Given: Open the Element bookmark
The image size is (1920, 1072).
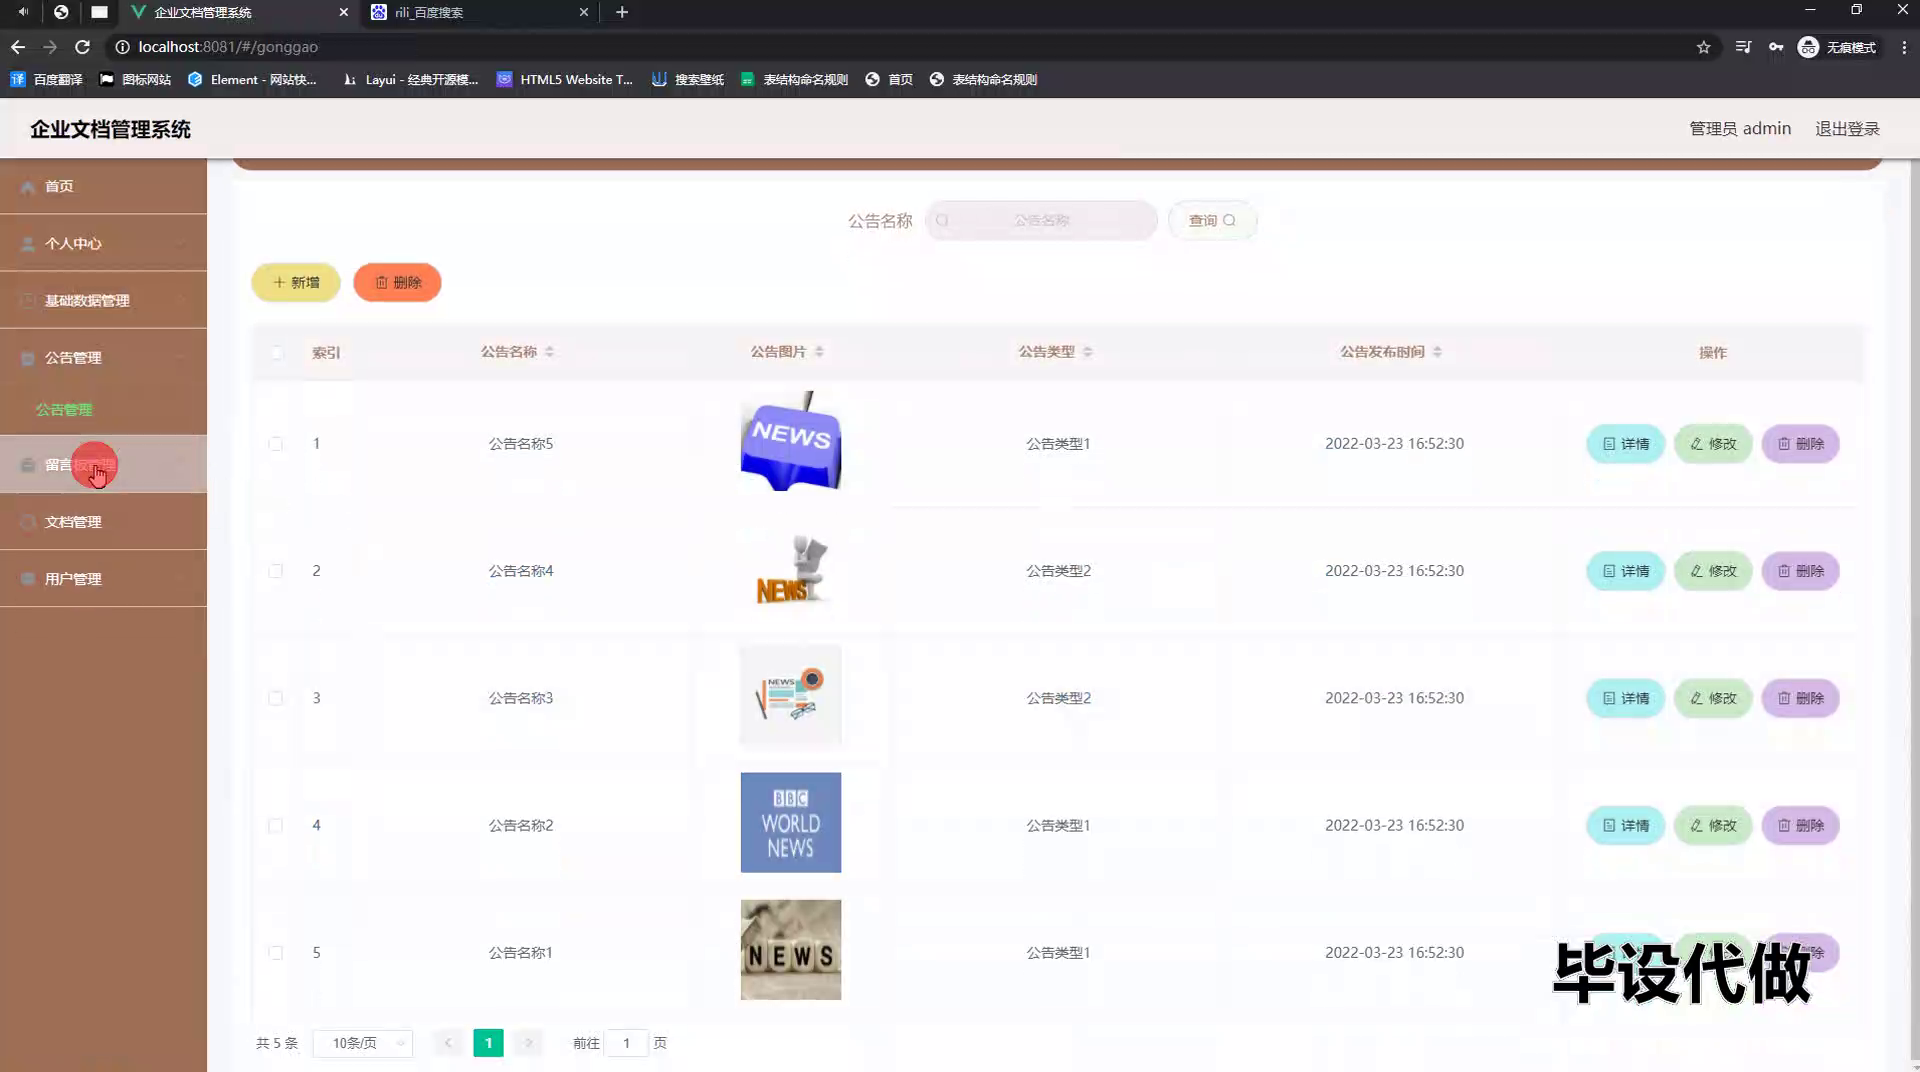Looking at the screenshot, I should coord(252,80).
